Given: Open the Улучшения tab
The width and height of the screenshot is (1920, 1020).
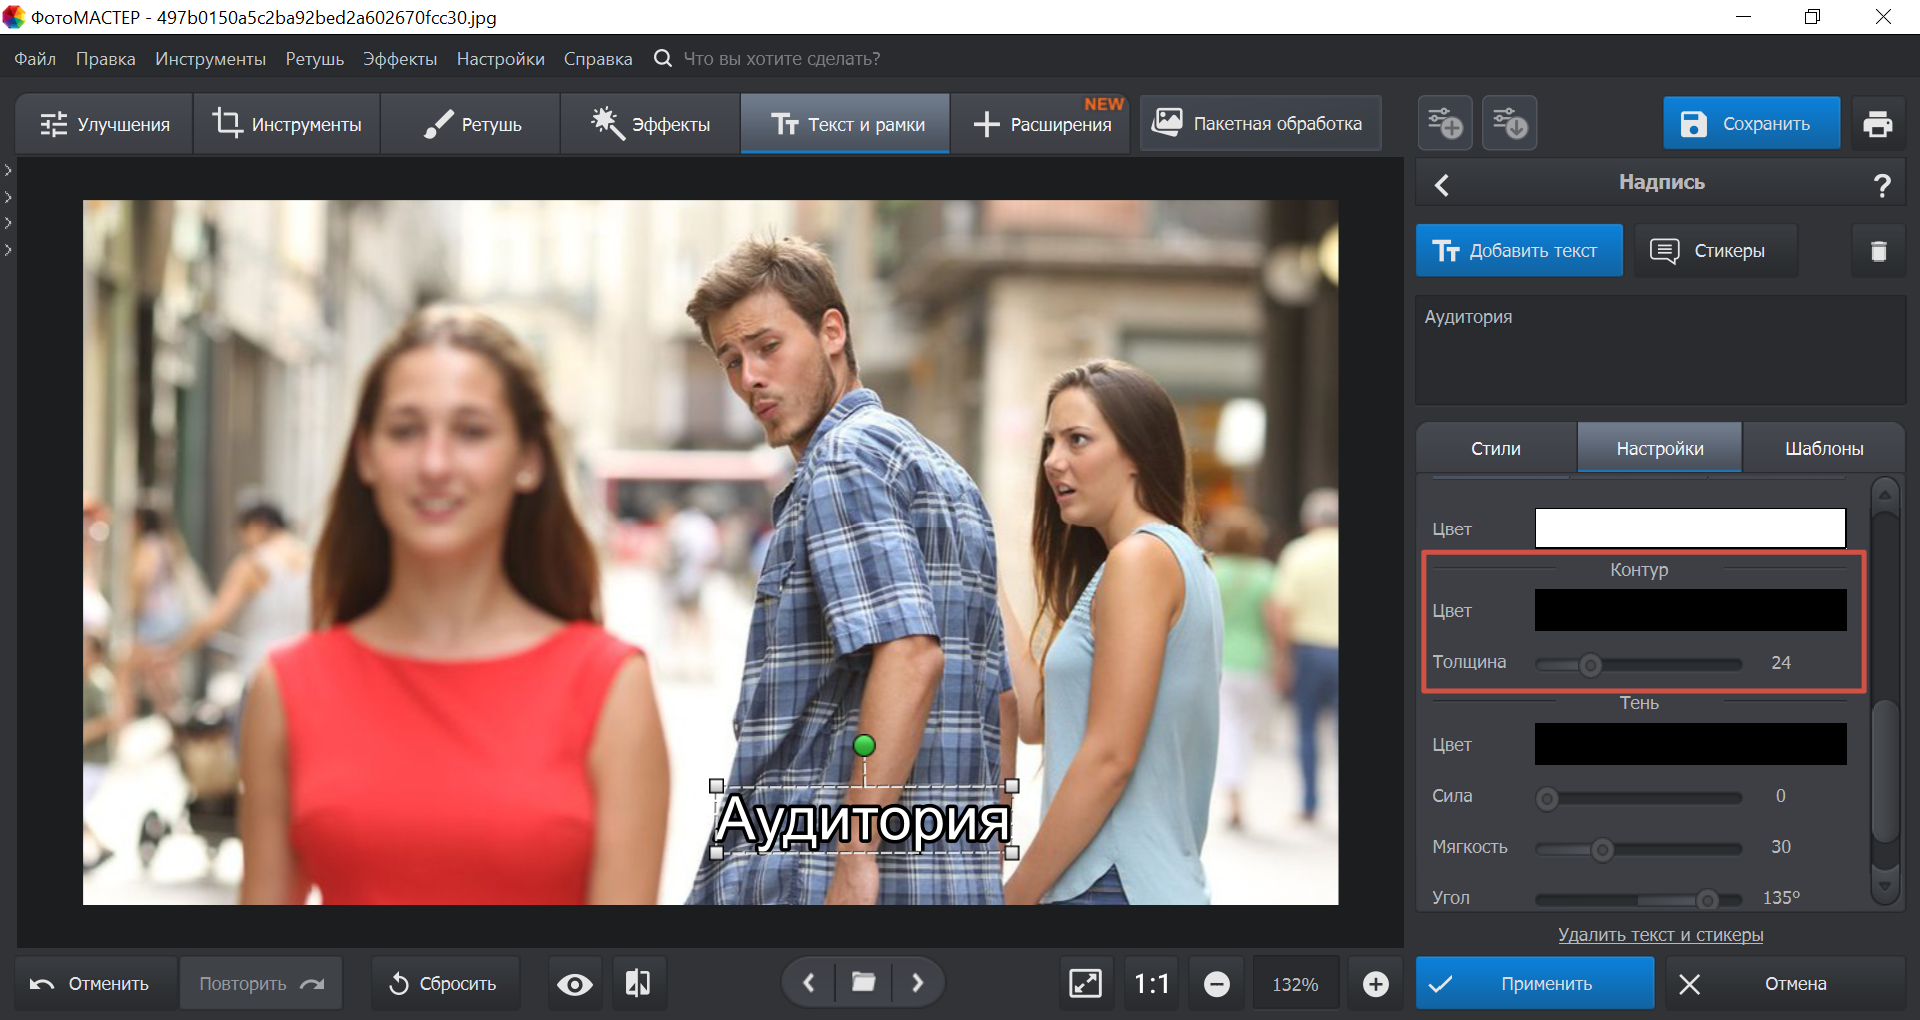Looking at the screenshot, I should tap(104, 124).
